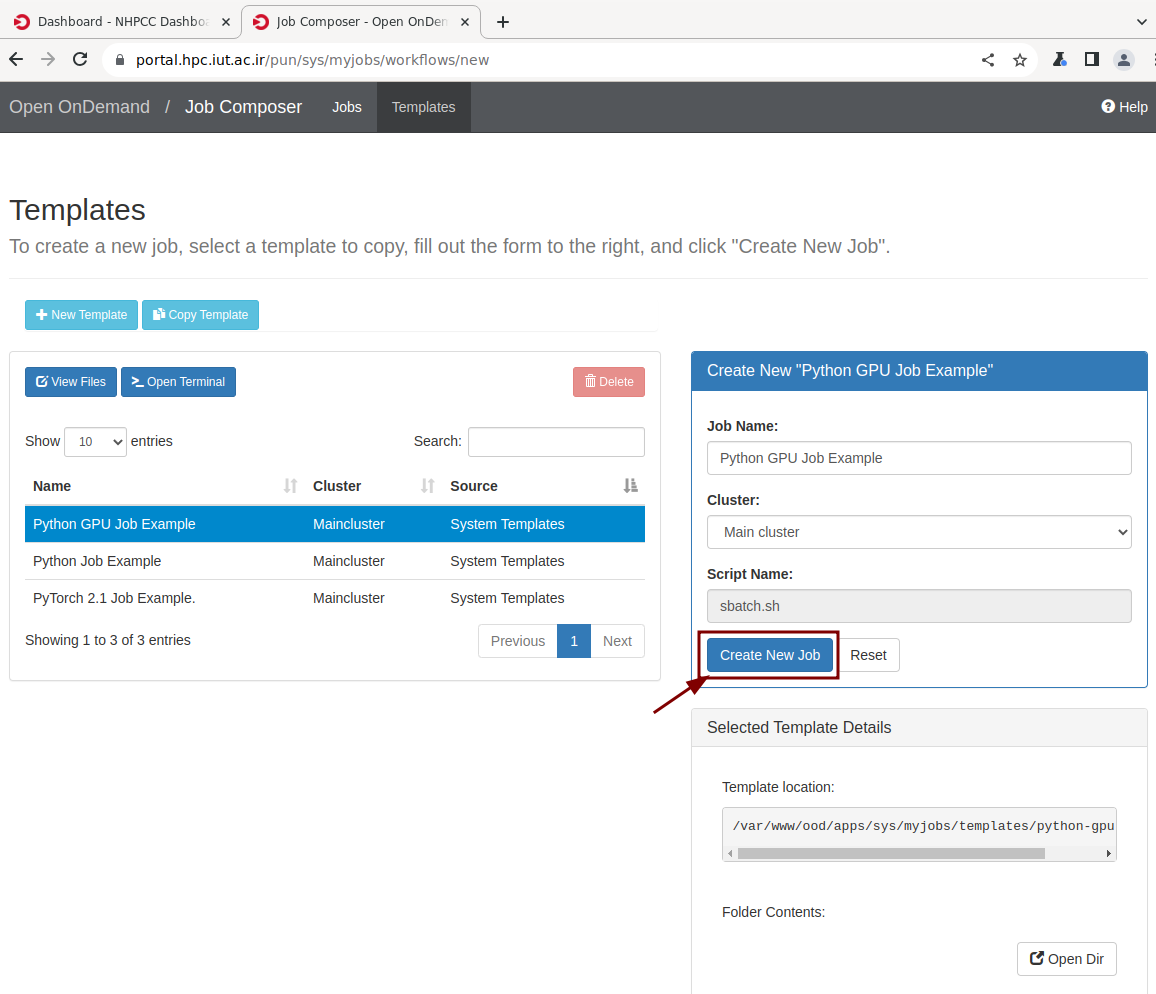Select the Python Job Example row
The image size is (1156, 994).
click(335, 561)
